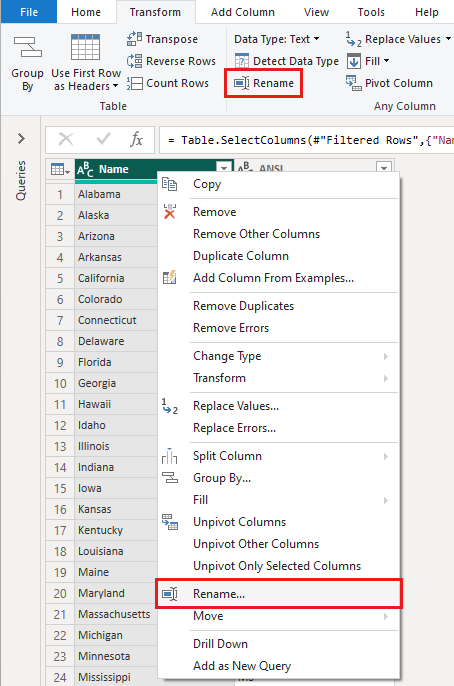
Task: Expand Split Column submenu
Action: 386,456
